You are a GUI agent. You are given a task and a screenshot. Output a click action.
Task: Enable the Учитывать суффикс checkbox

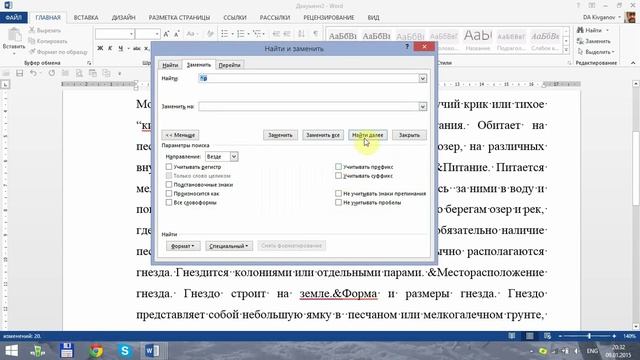[x=338, y=176]
